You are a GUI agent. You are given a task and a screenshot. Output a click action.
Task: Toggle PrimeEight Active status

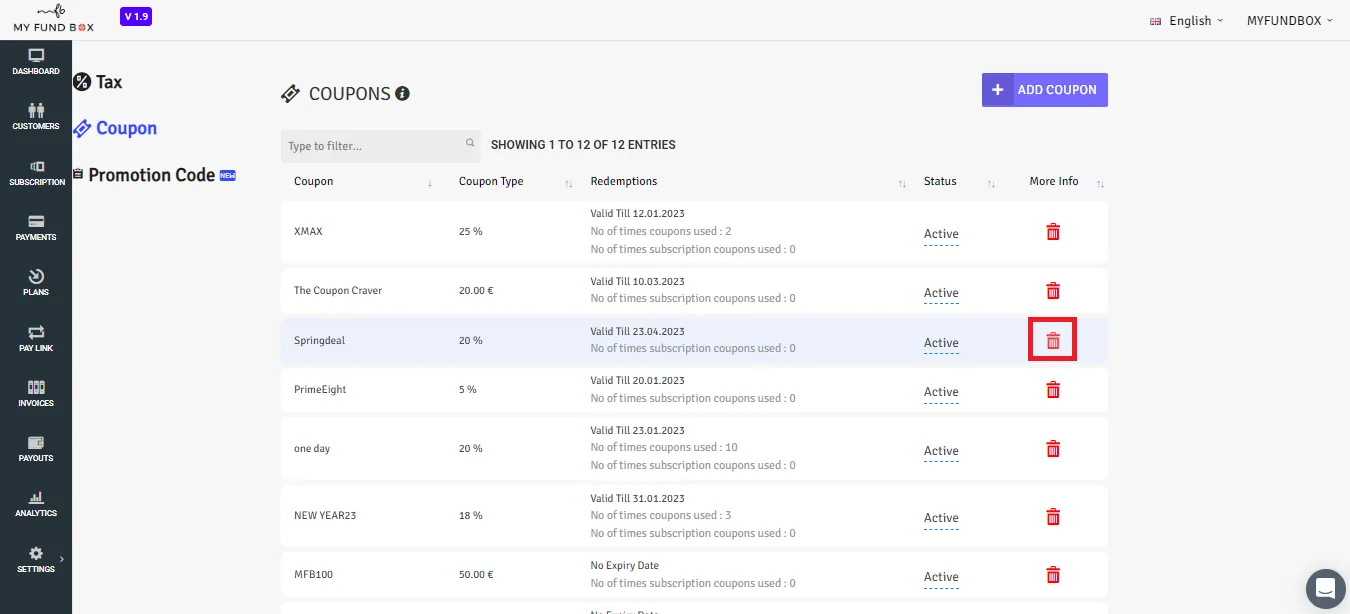[941, 392]
